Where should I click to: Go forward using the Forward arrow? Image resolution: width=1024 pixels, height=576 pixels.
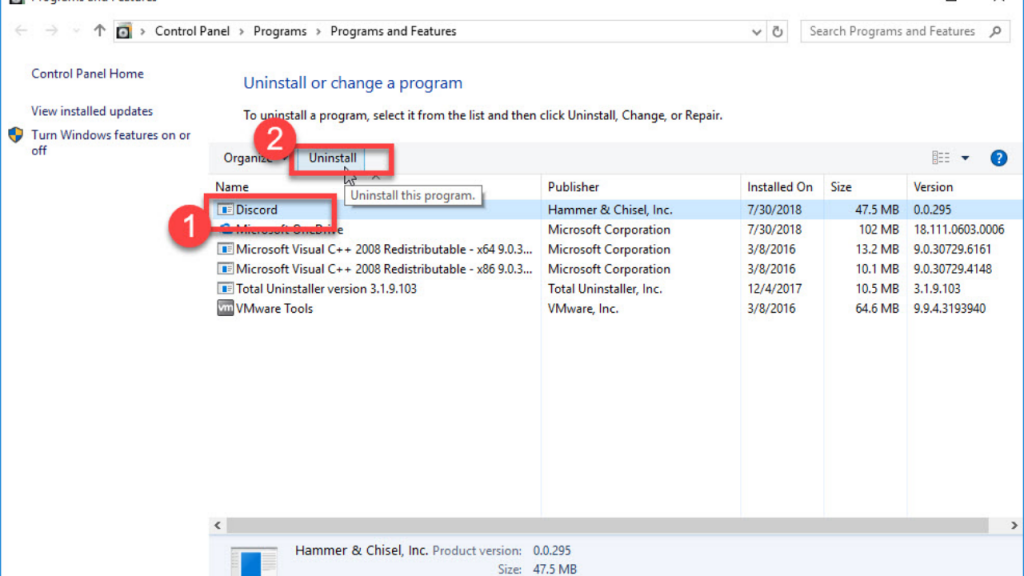point(51,31)
